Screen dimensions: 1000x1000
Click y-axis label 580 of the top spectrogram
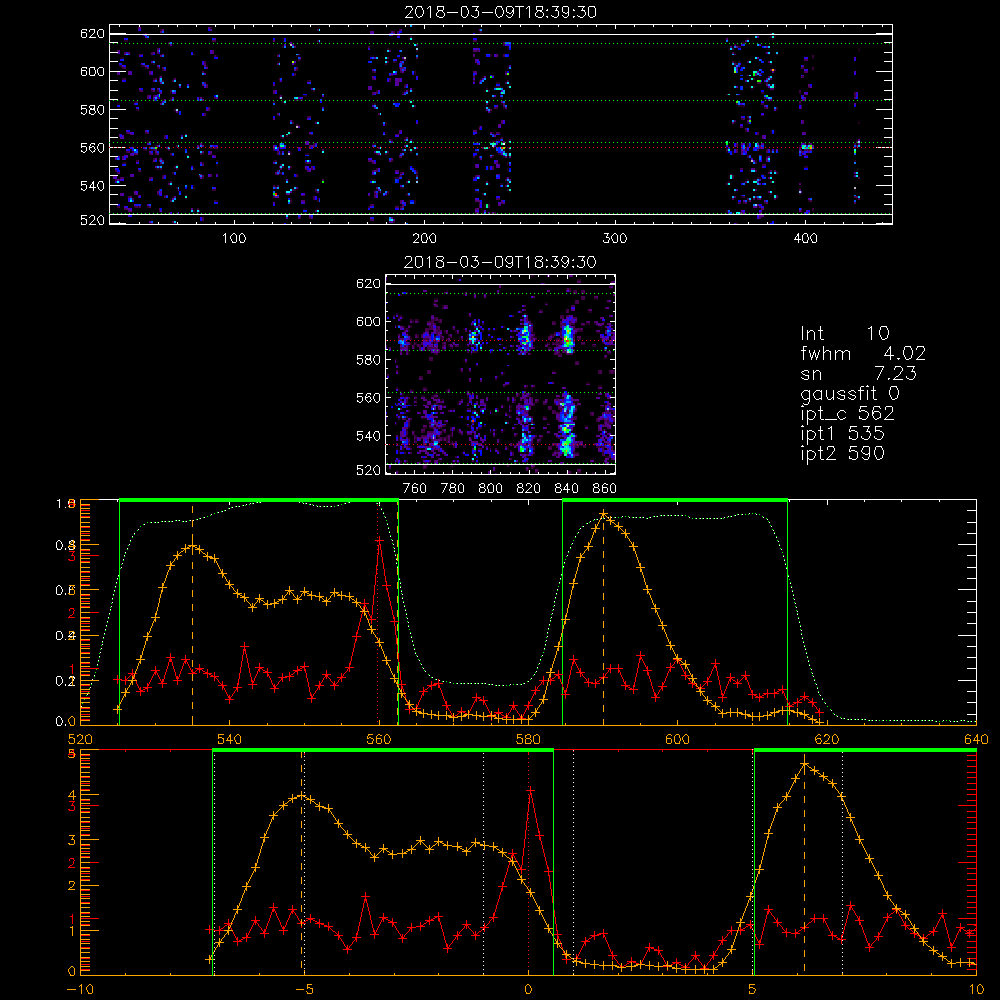(92, 110)
